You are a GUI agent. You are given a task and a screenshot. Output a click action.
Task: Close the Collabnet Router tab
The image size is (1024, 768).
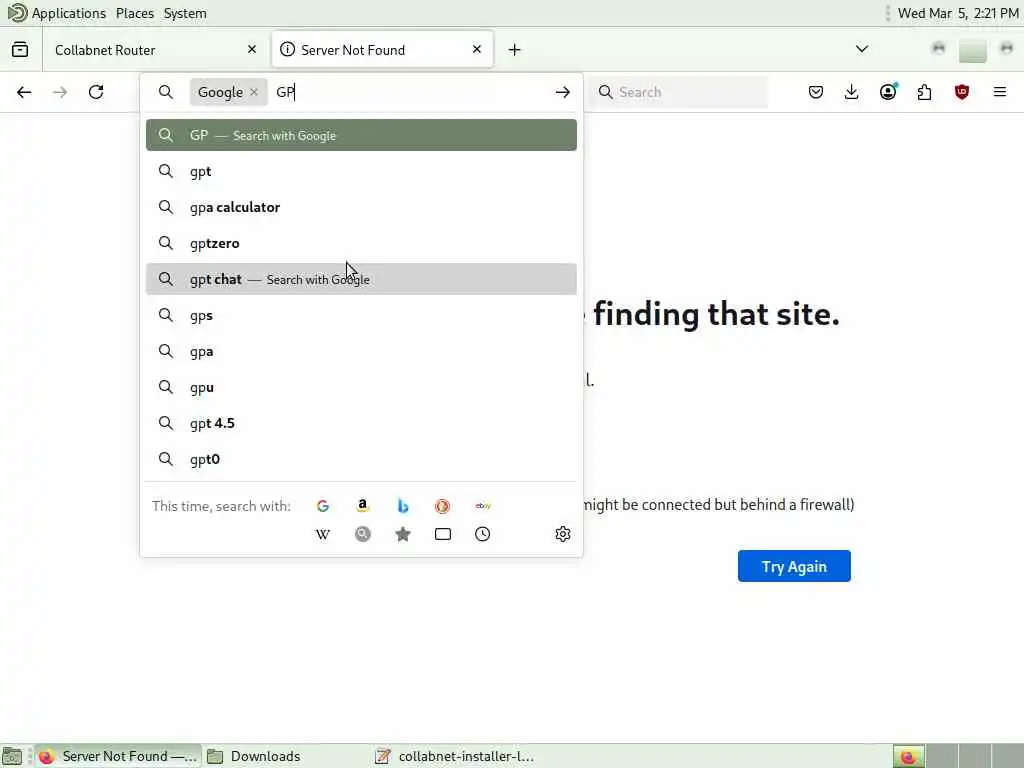[x=252, y=50]
